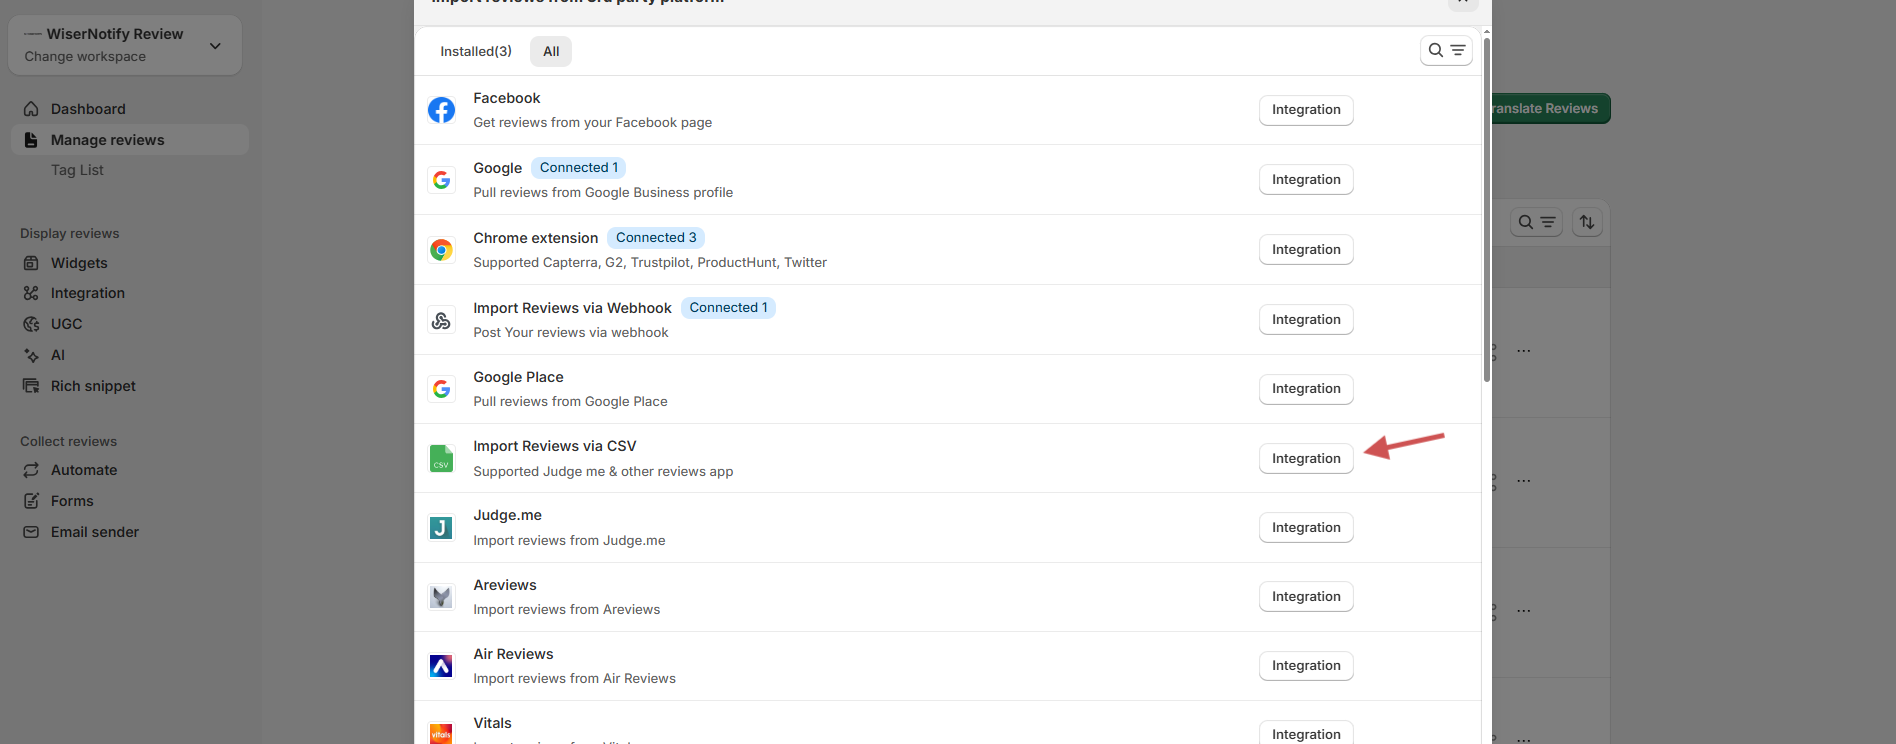Open Widgets in the sidebar
This screenshot has width=1896, height=744.
[79, 263]
